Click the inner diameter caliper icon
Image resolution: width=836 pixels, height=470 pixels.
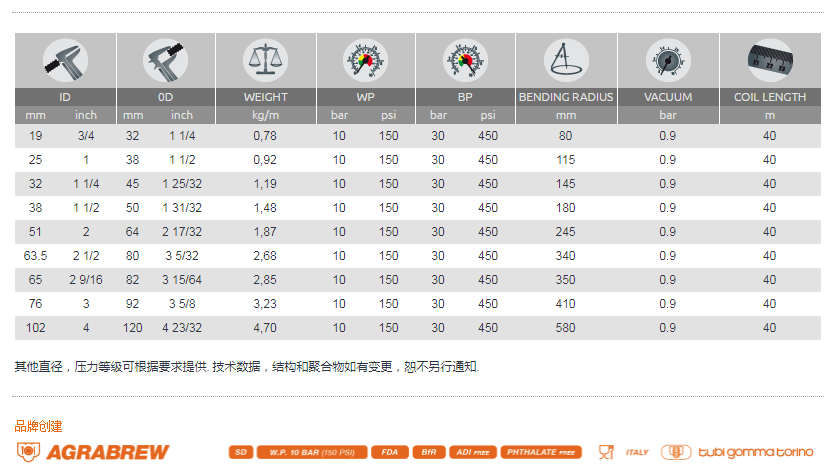pyautogui.click(x=65, y=60)
